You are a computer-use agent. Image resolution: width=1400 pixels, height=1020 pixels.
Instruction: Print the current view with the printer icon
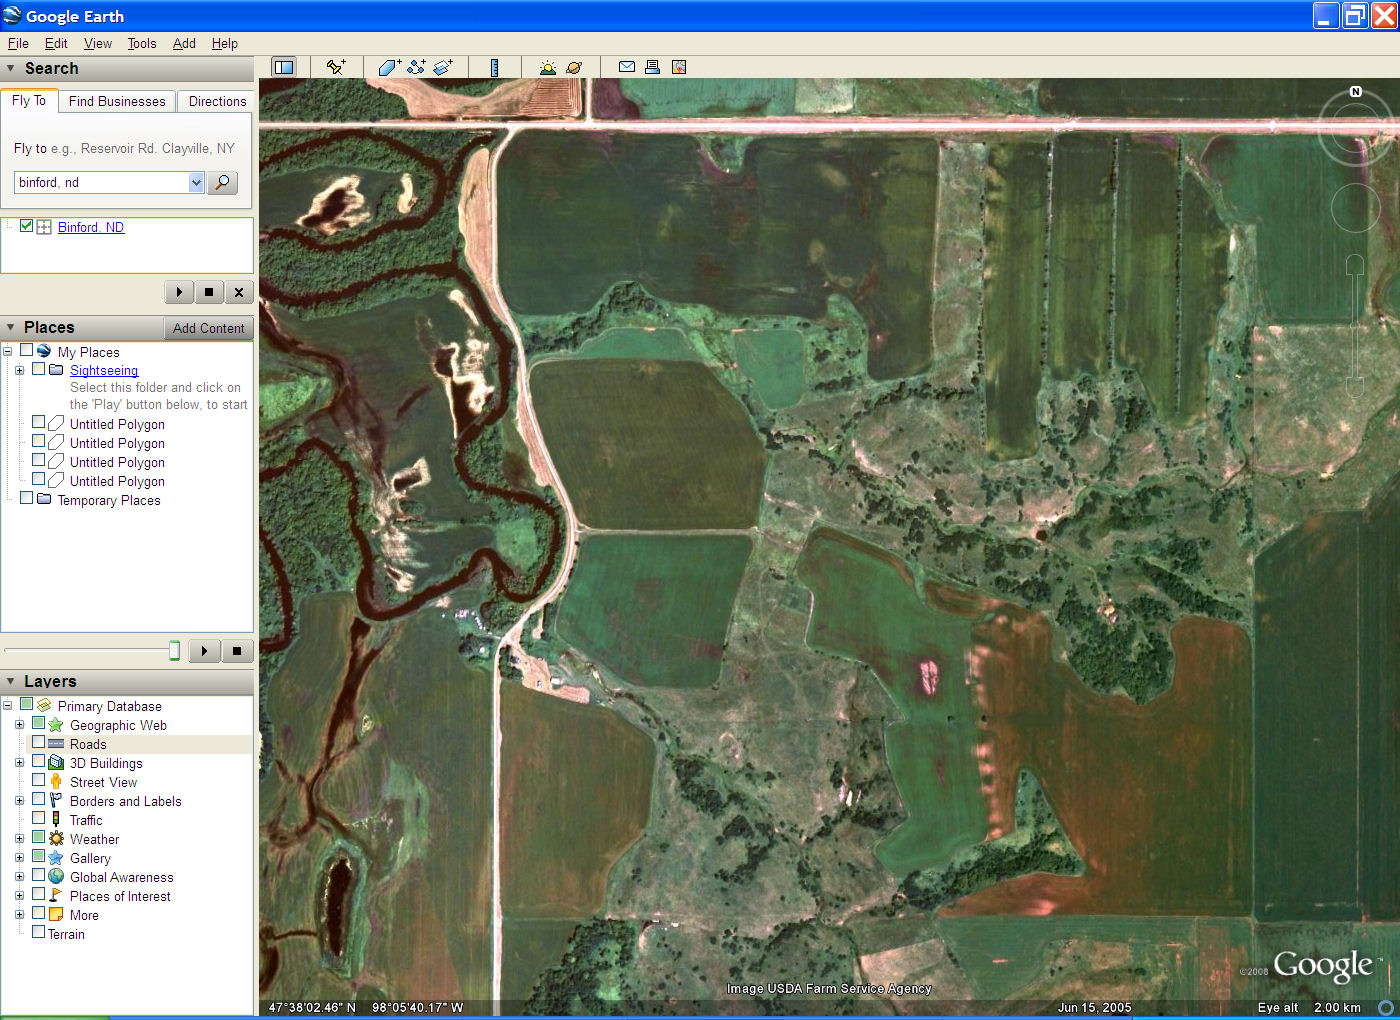click(652, 67)
